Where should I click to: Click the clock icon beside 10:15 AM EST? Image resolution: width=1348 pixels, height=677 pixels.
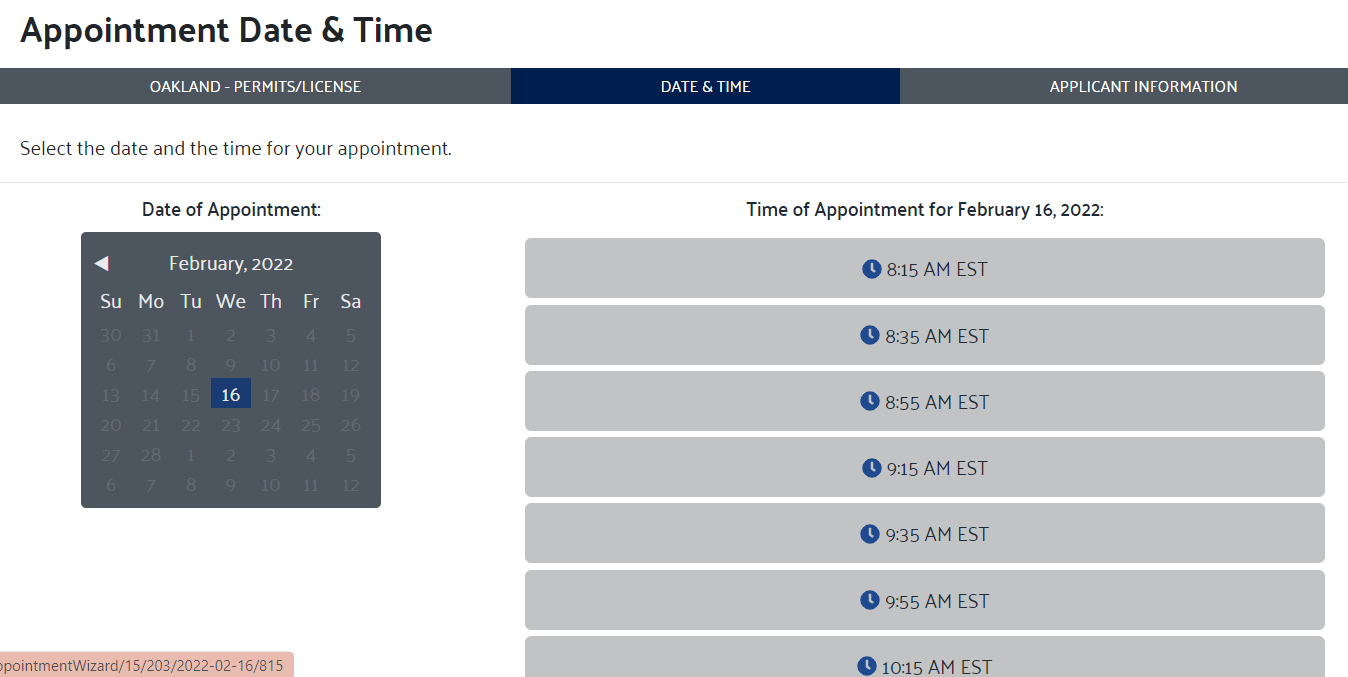(x=867, y=665)
